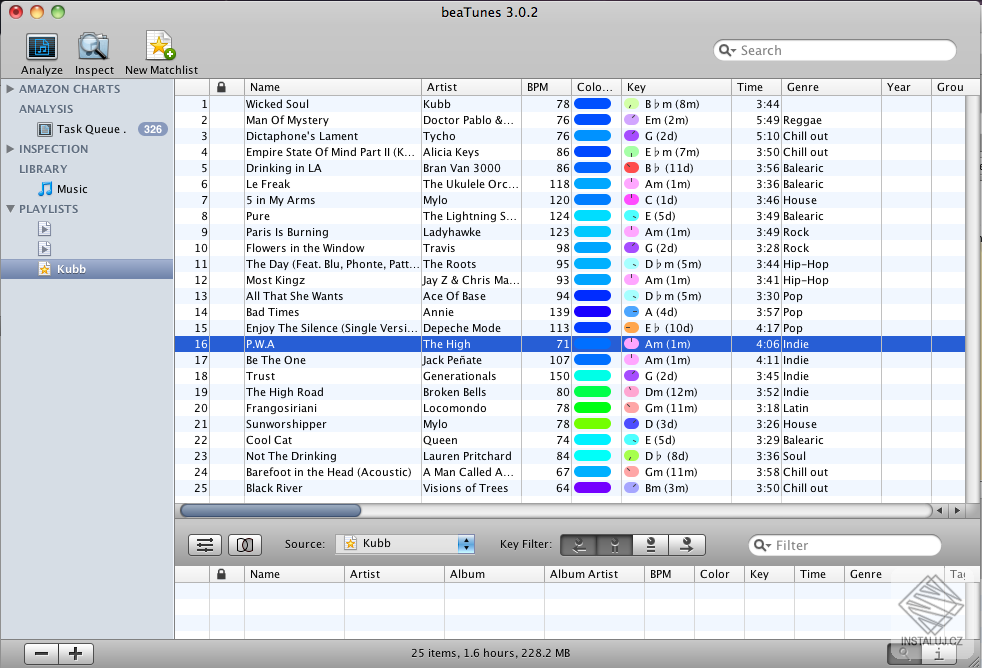982x668 pixels.
Task: Sort tracks by the BPM column
Action: pos(547,87)
